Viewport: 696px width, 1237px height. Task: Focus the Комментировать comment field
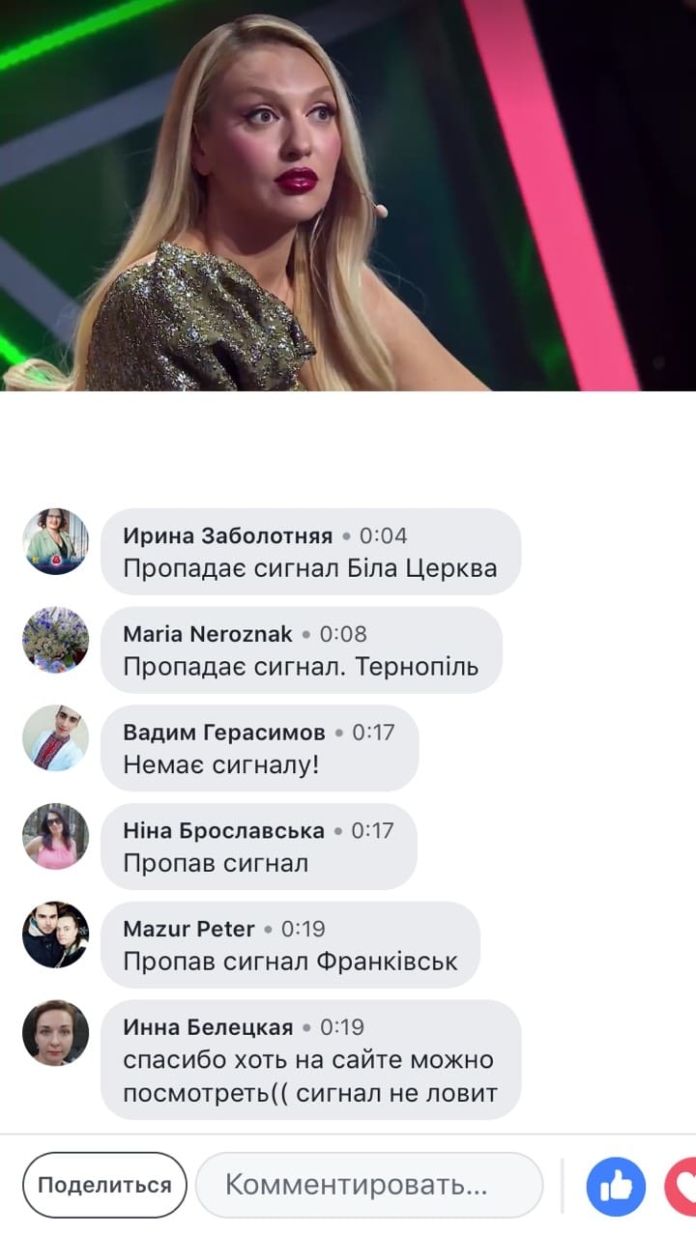[369, 1185]
